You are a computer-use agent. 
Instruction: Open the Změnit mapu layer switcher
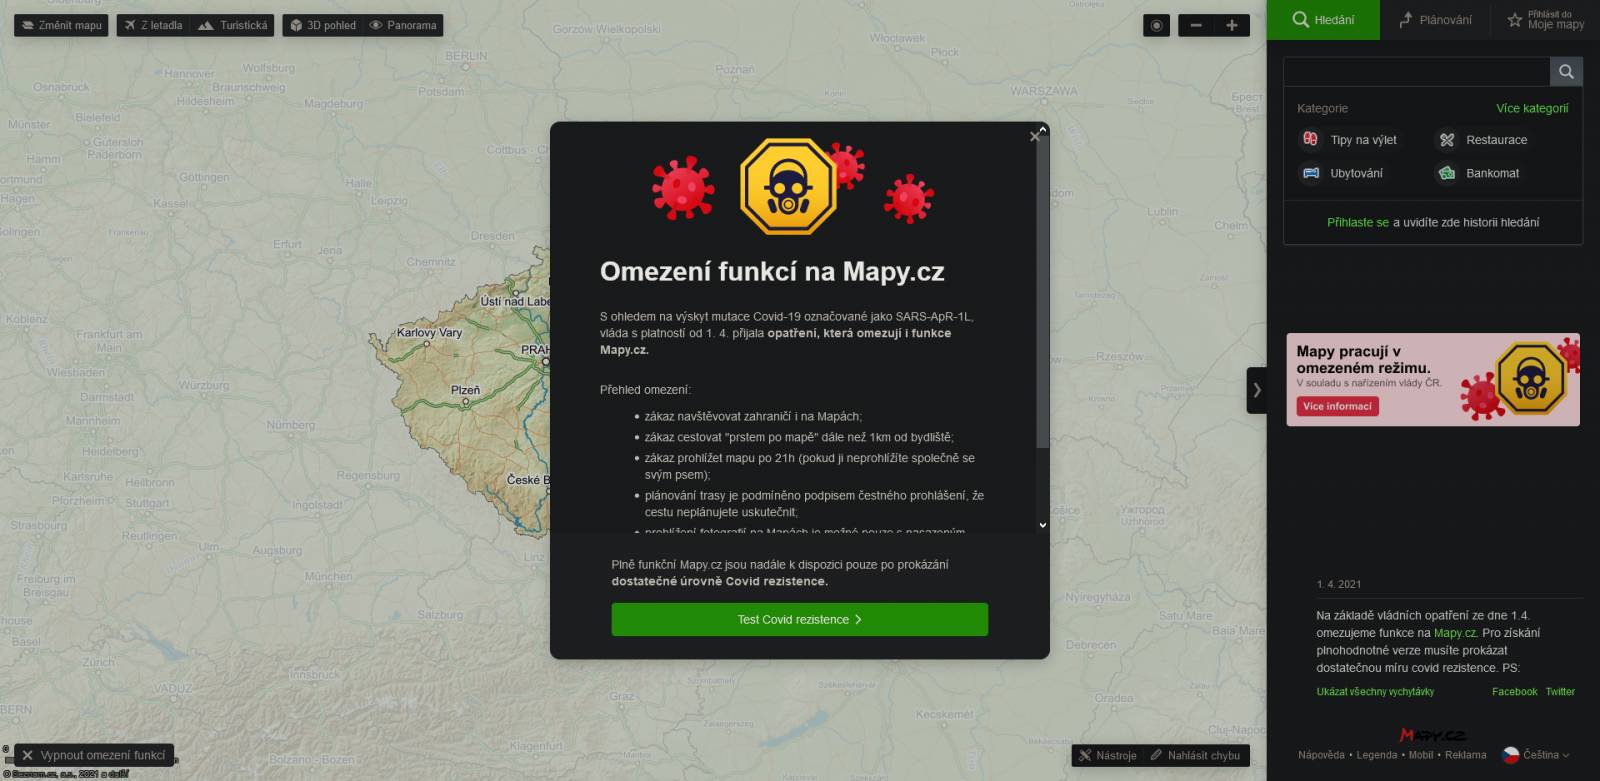(x=62, y=25)
